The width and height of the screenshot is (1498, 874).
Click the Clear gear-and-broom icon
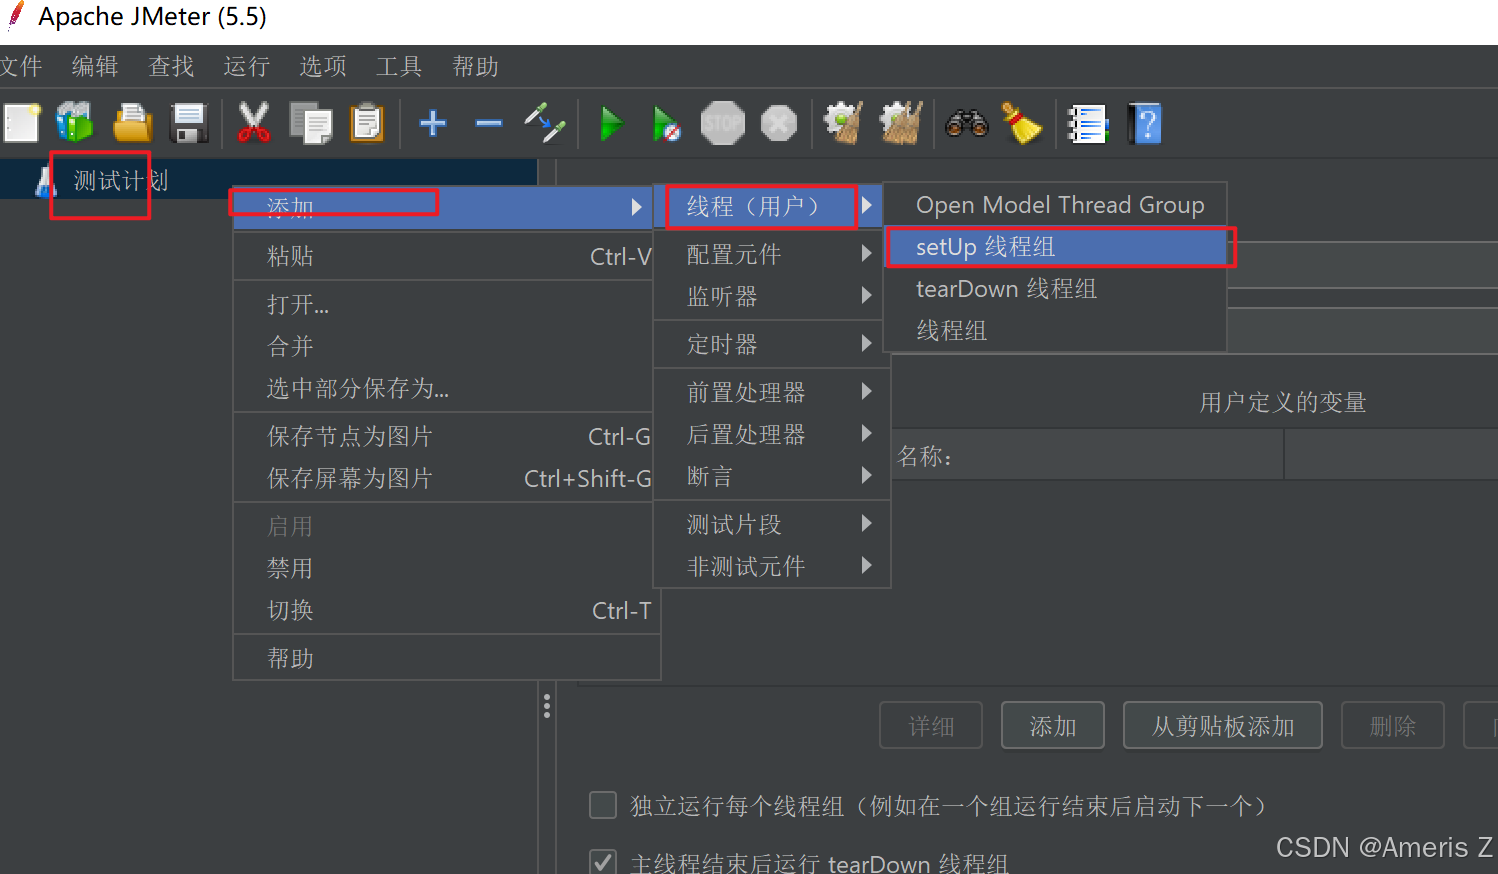pyautogui.click(x=843, y=124)
